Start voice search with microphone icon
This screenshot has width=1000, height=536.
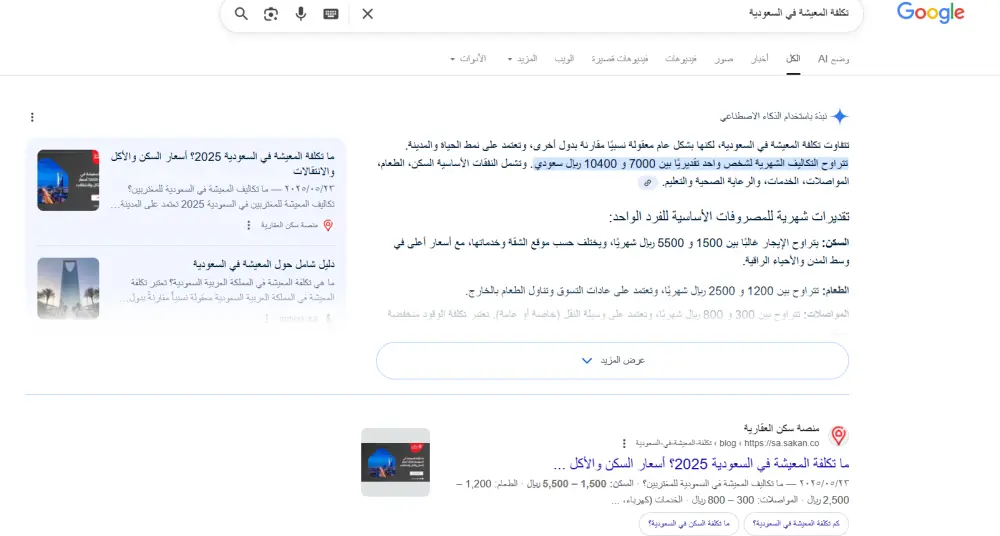(301, 13)
